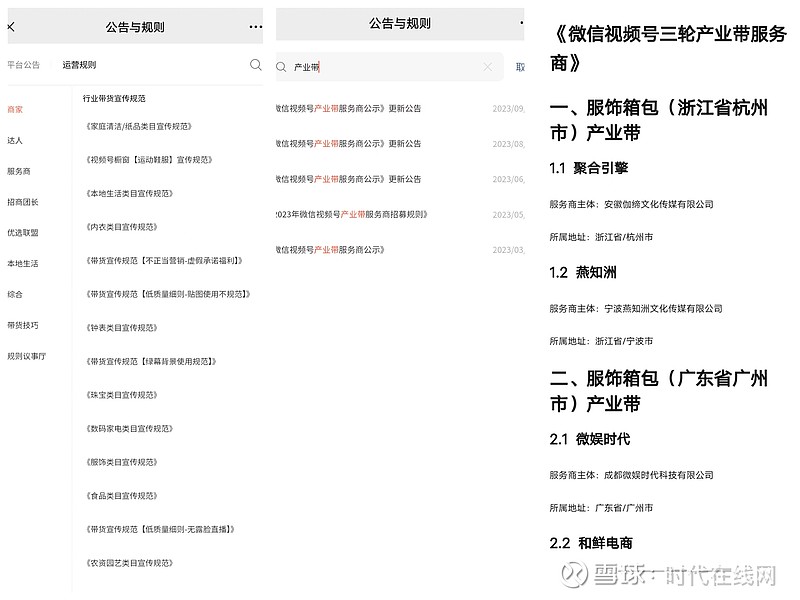Click the magnifier icon inside search box

point(282,67)
